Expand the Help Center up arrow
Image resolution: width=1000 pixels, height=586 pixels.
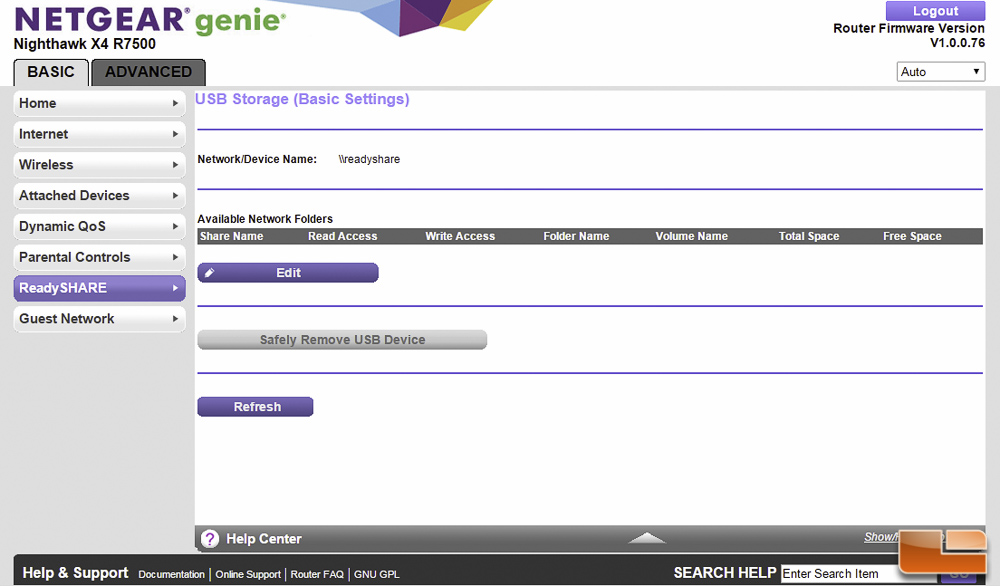[x=647, y=538]
